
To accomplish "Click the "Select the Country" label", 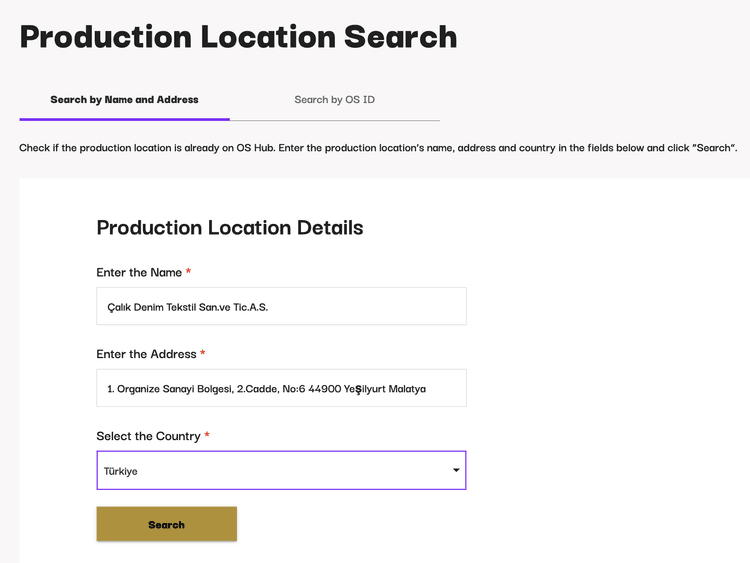I will click(148, 436).
